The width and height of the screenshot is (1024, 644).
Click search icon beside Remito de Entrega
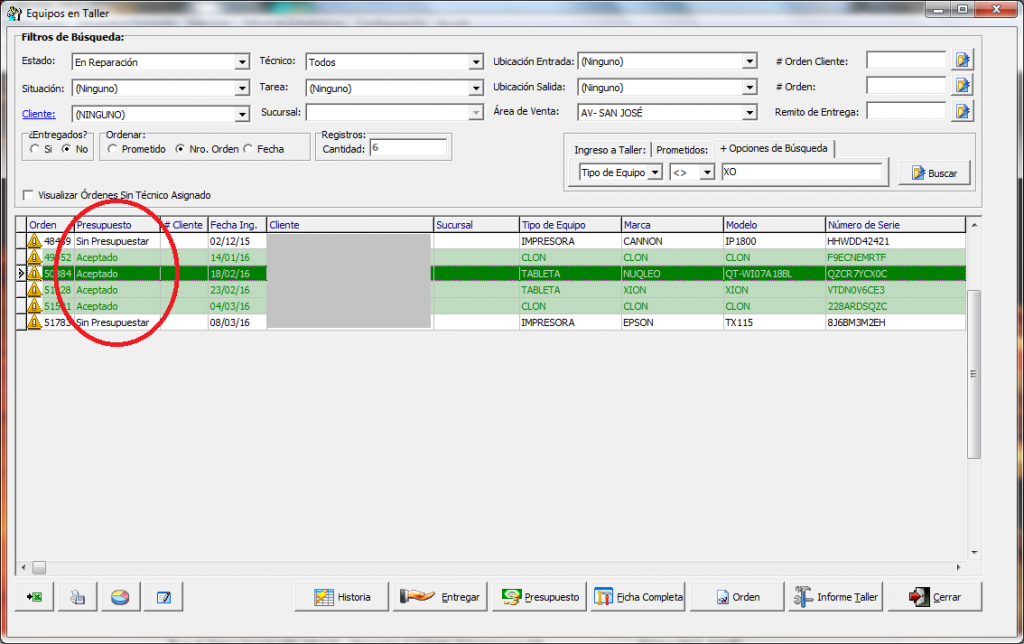tap(963, 111)
